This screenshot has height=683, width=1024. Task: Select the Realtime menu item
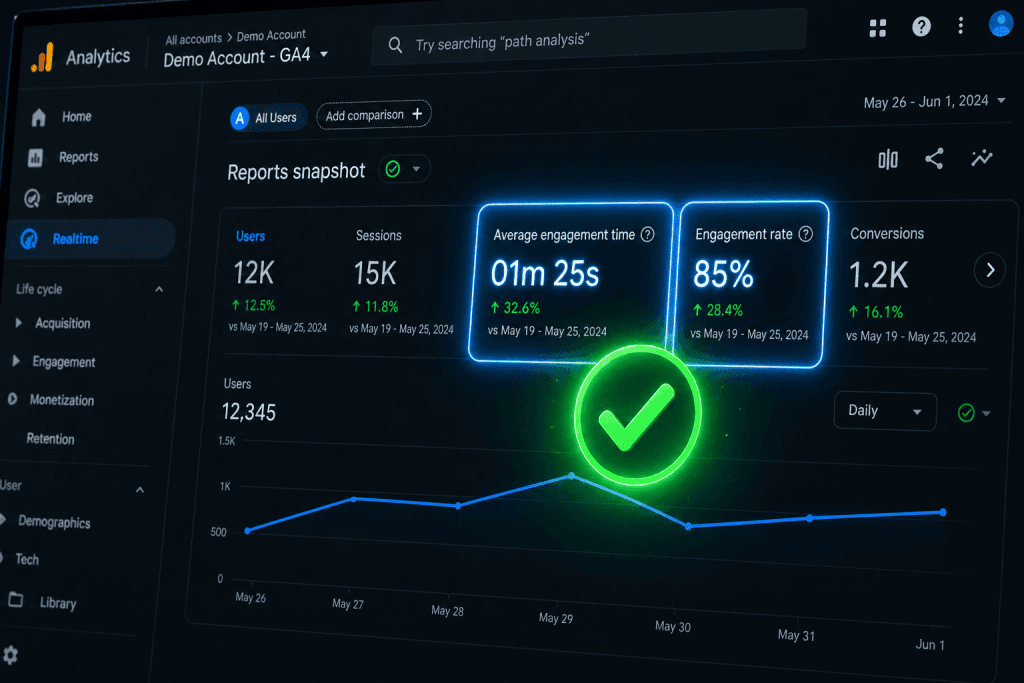point(91,239)
